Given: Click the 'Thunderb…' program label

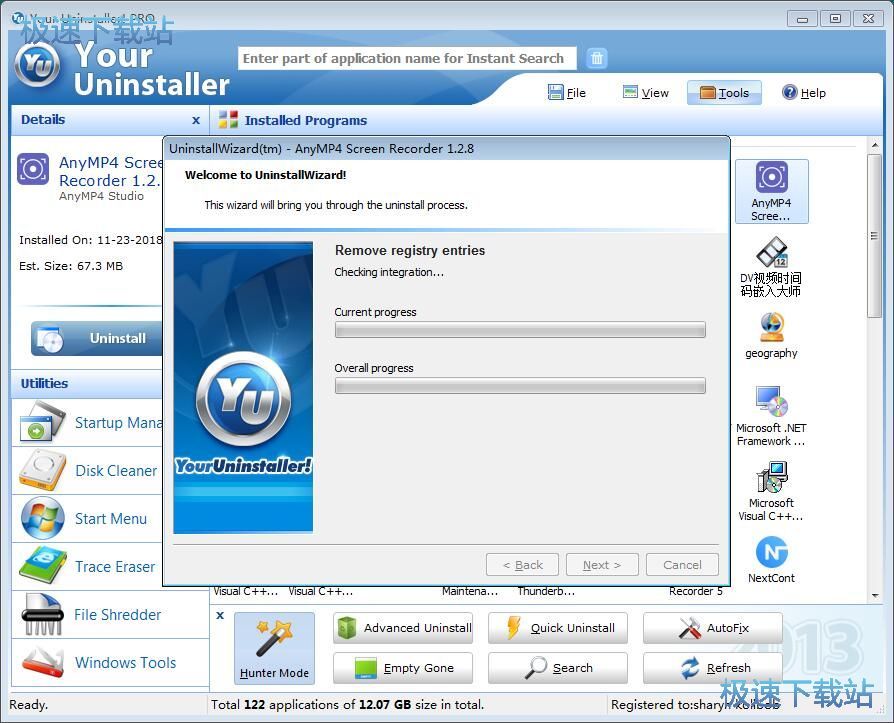Looking at the screenshot, I should click(x=546, y=591).
